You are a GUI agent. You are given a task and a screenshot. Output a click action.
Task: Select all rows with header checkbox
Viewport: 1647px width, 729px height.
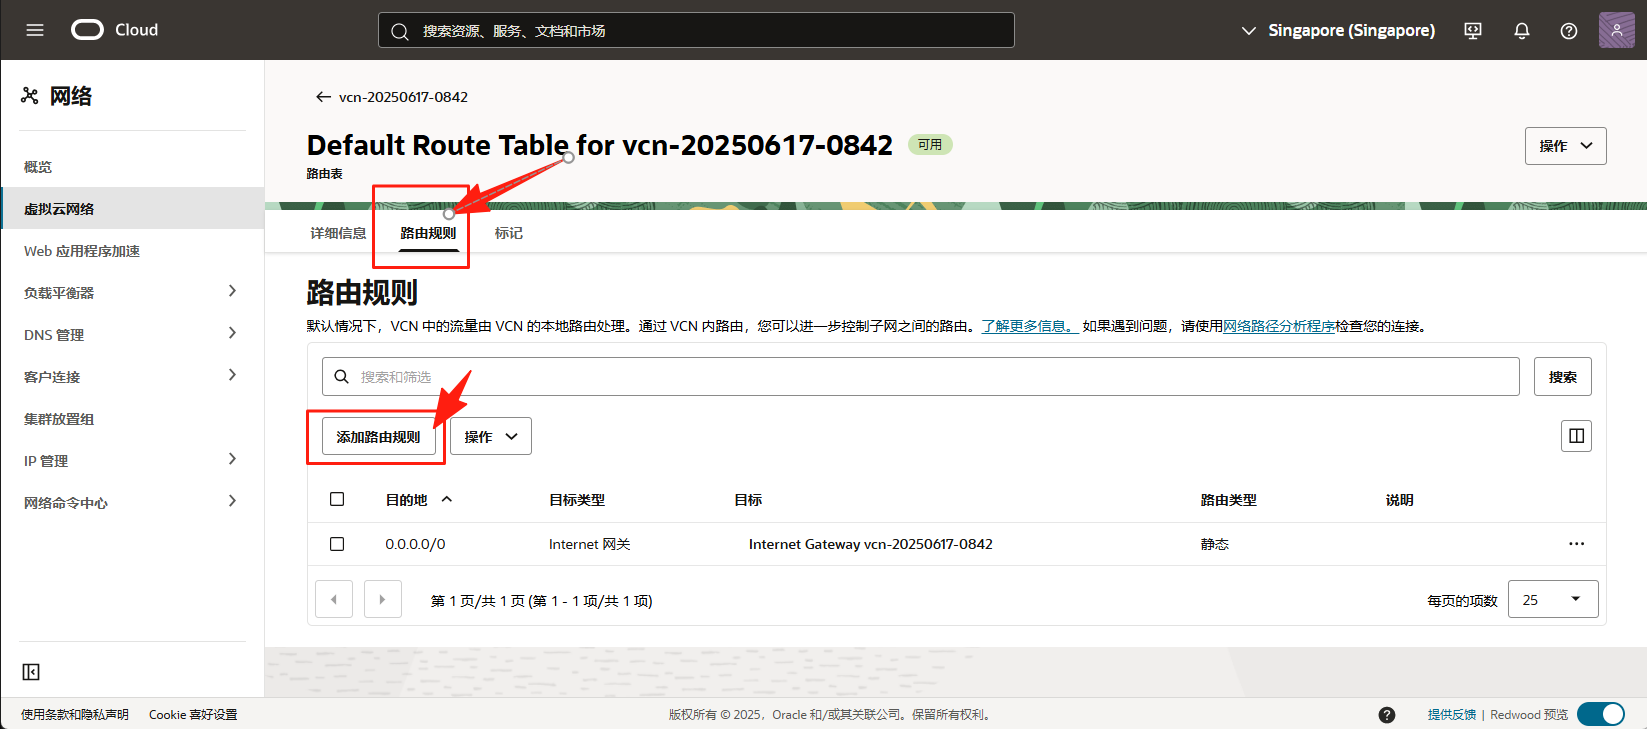[337, 499]
